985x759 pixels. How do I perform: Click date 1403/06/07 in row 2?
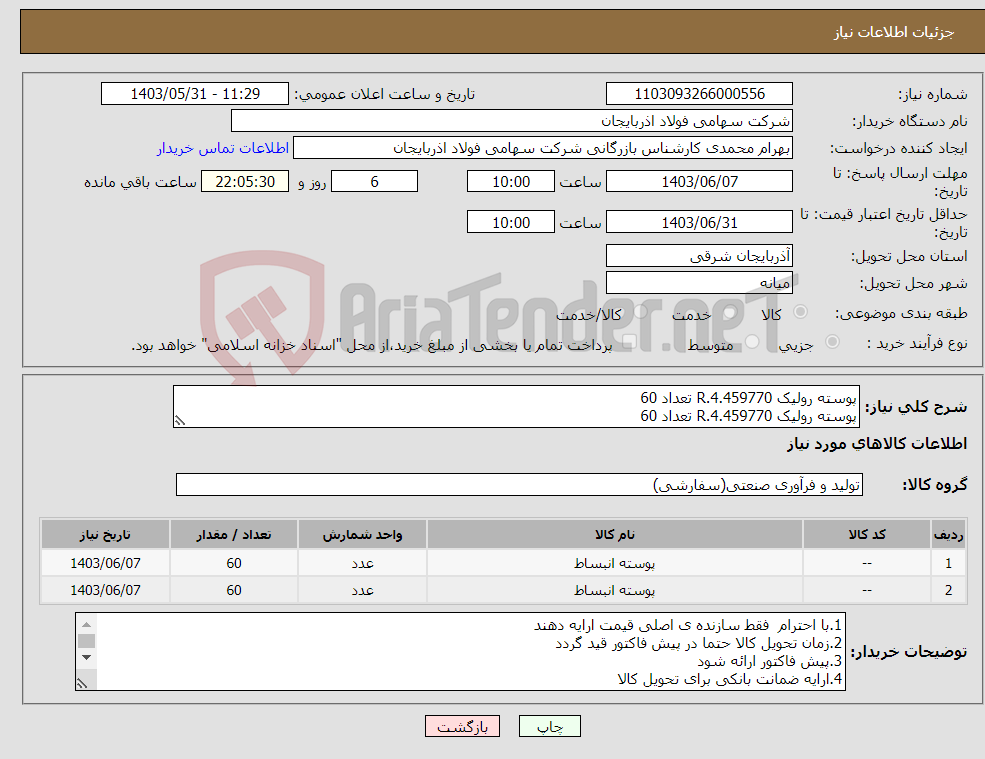106,590
